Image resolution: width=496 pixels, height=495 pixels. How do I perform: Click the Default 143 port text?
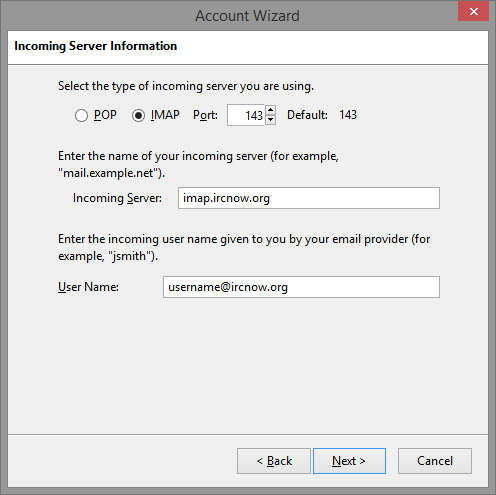tap(322, 115)
